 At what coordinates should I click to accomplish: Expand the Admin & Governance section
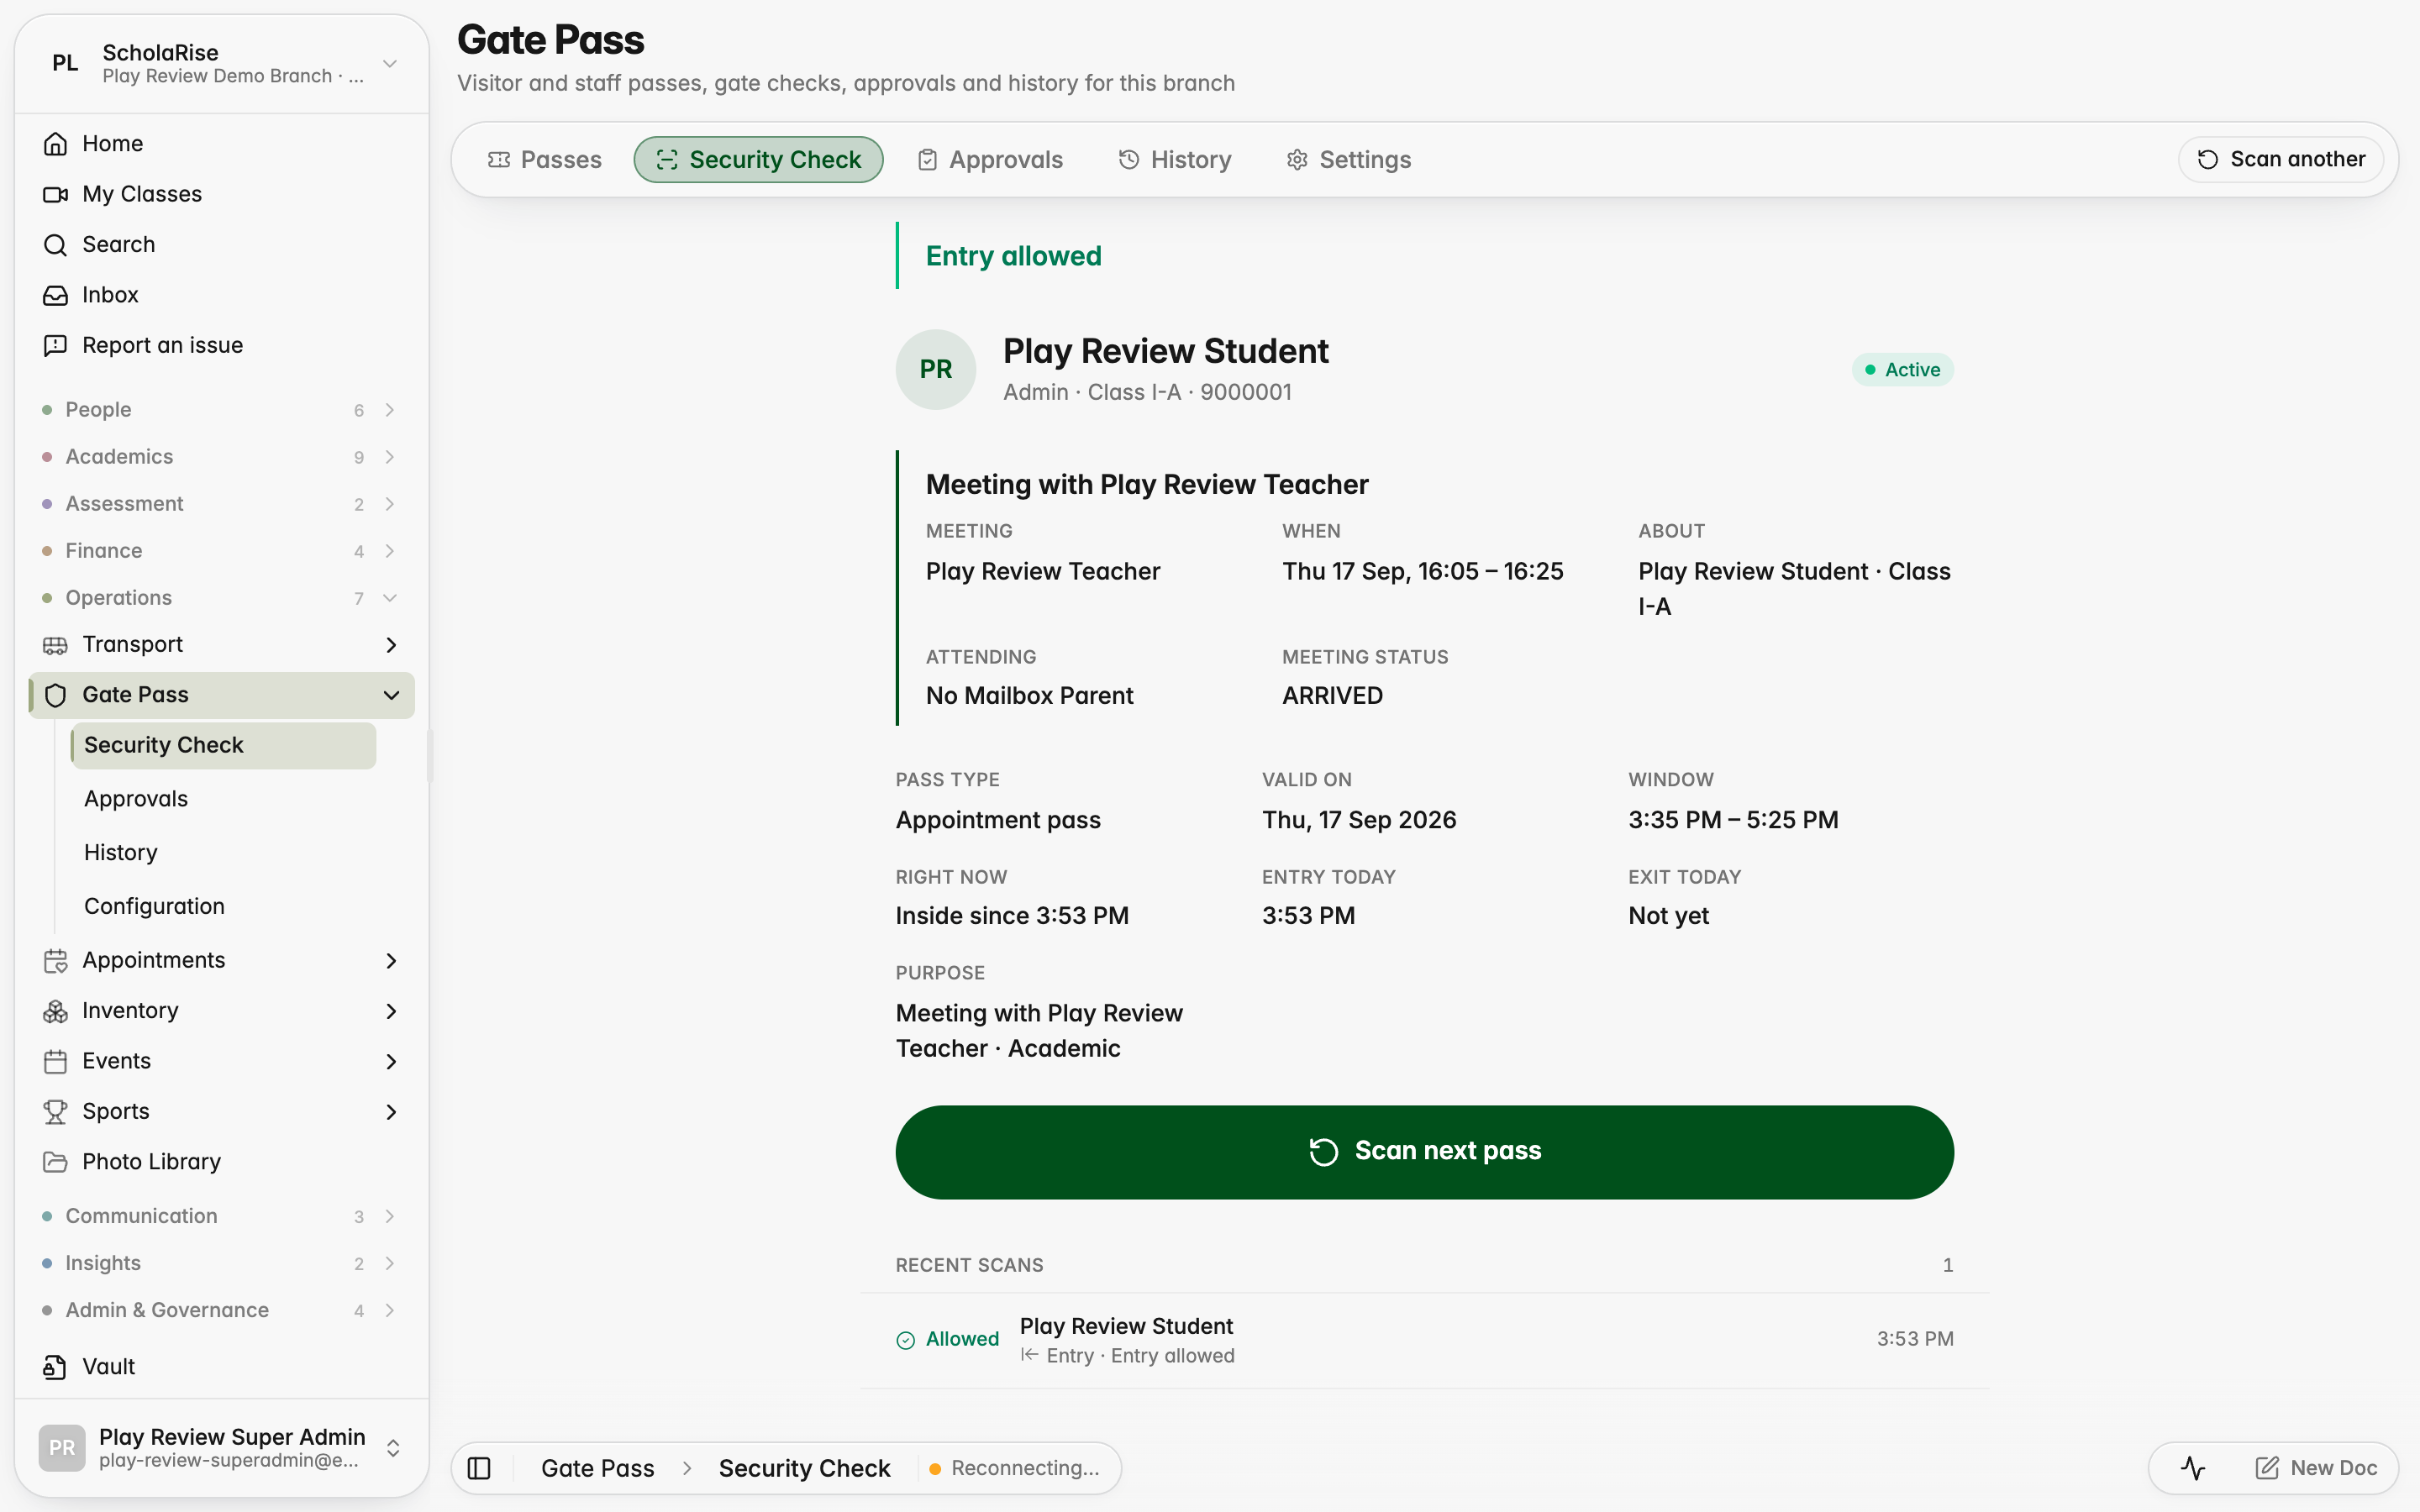[x=221, y=1310]
